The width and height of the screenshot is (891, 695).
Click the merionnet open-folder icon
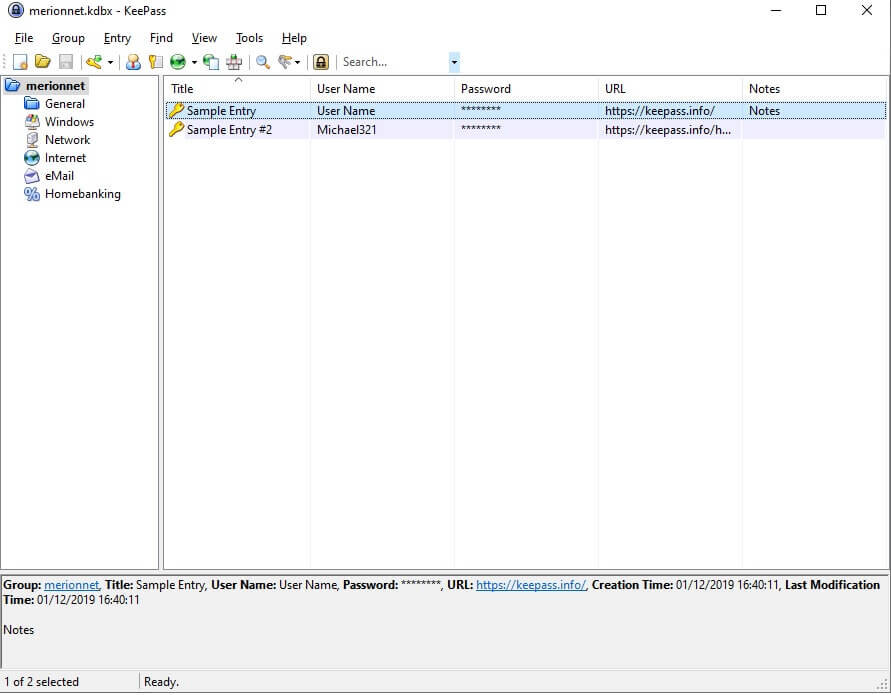coord(13,86)
